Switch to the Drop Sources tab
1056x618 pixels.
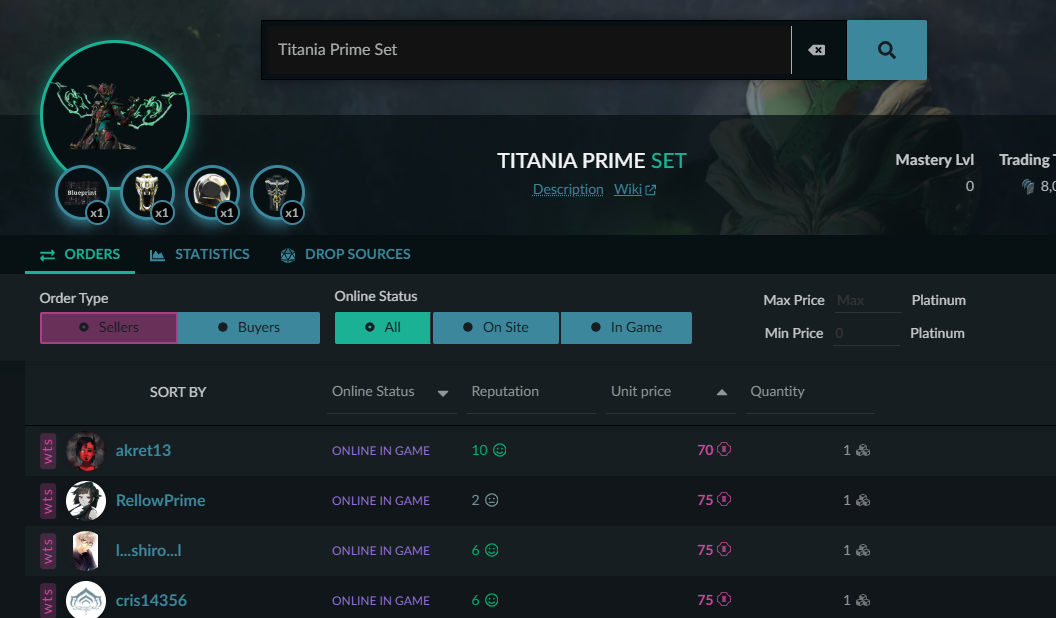click(345, 254)
